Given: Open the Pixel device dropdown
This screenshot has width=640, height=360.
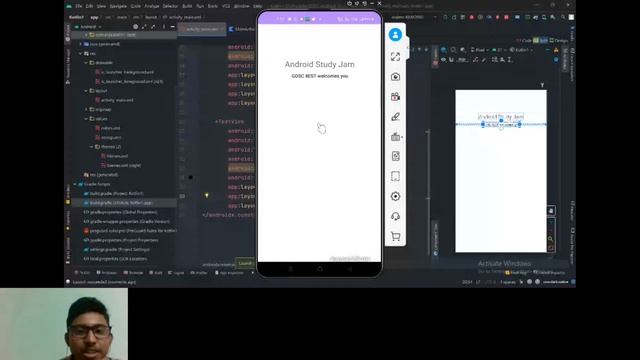Looking at the screenshot, I should click(480, 50).
